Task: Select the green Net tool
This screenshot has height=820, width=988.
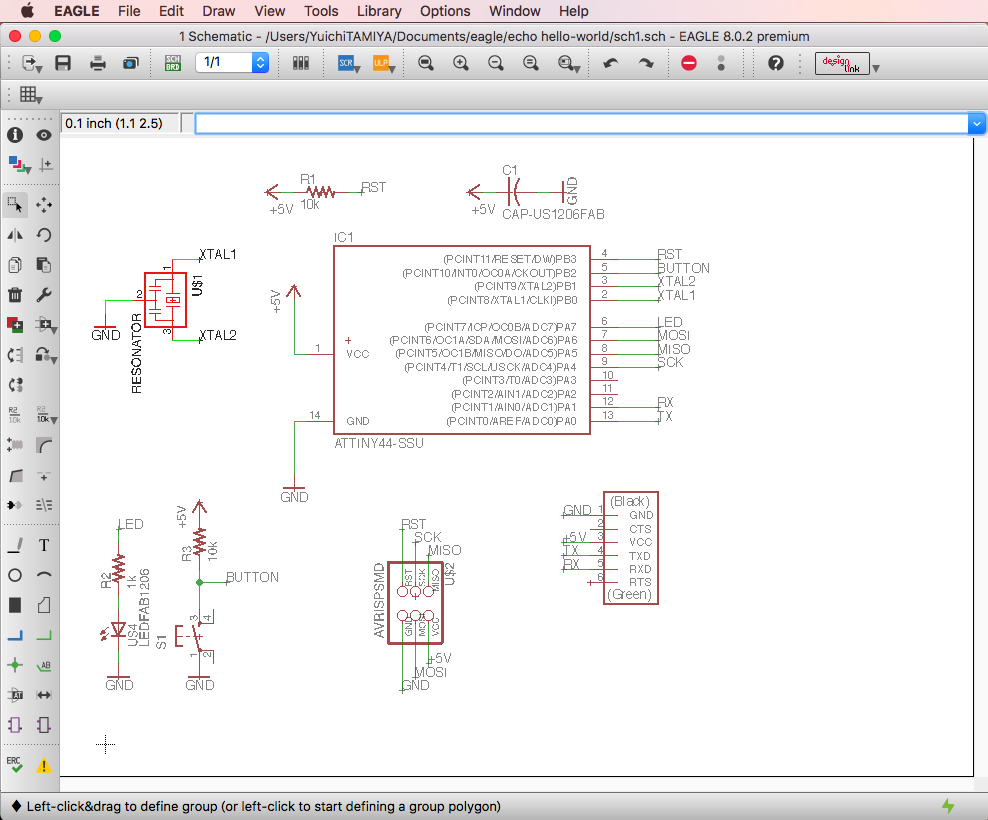Action: [x=43, y=635]
